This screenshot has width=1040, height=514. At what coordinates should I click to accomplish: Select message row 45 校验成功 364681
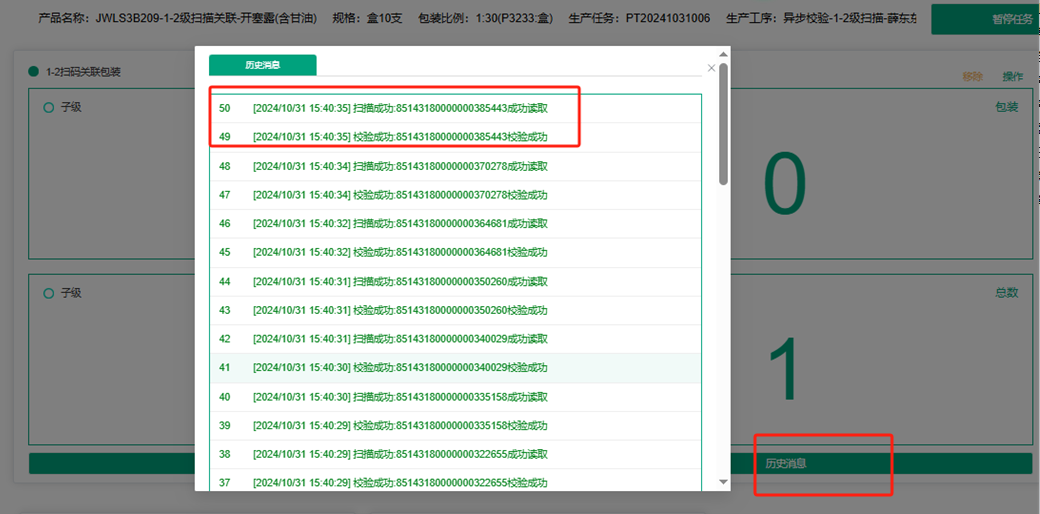click(456, 253)
